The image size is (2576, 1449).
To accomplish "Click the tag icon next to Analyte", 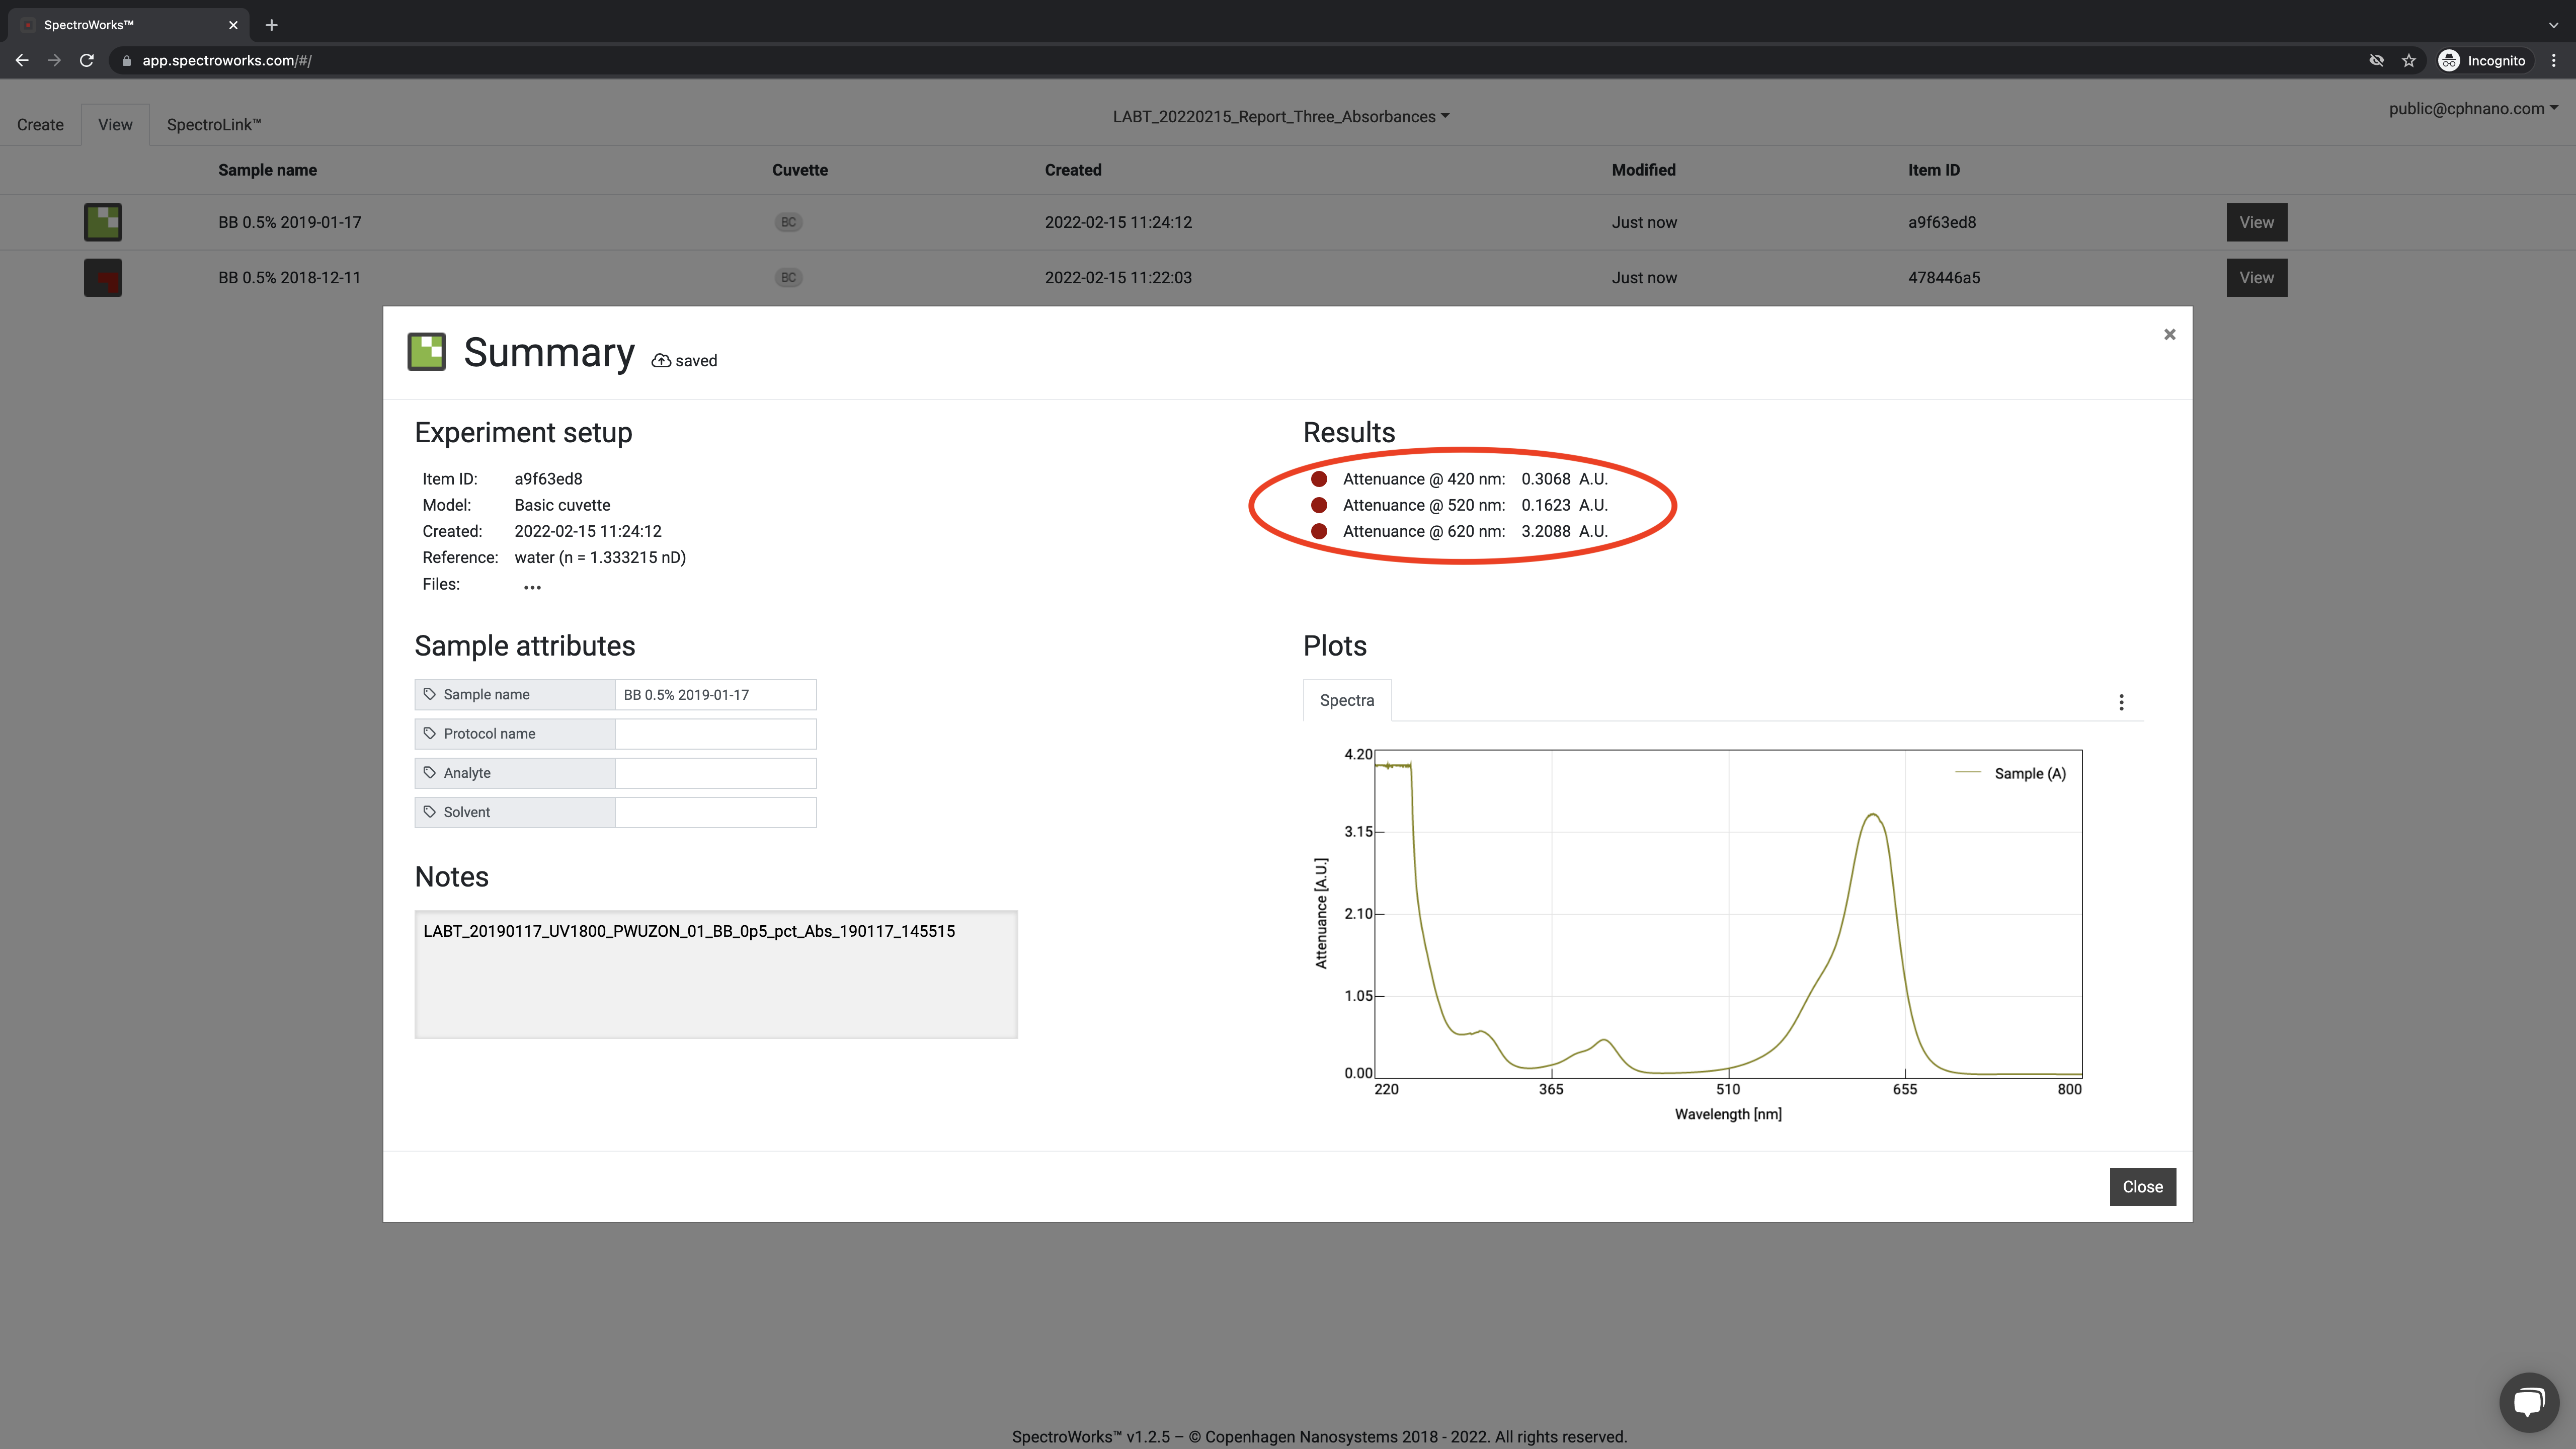I will coord(430,773).
